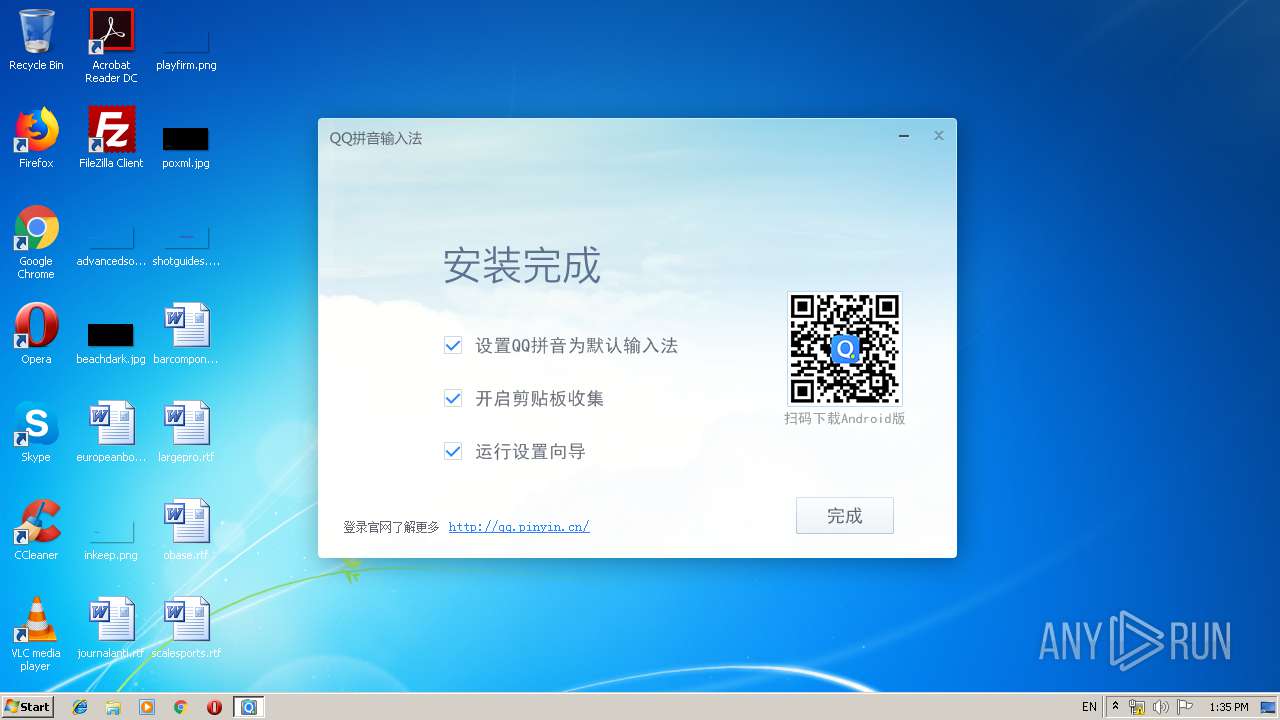Show hidden system tray icons
This screenshot has width=1280, height=720.
point(1116,706)
